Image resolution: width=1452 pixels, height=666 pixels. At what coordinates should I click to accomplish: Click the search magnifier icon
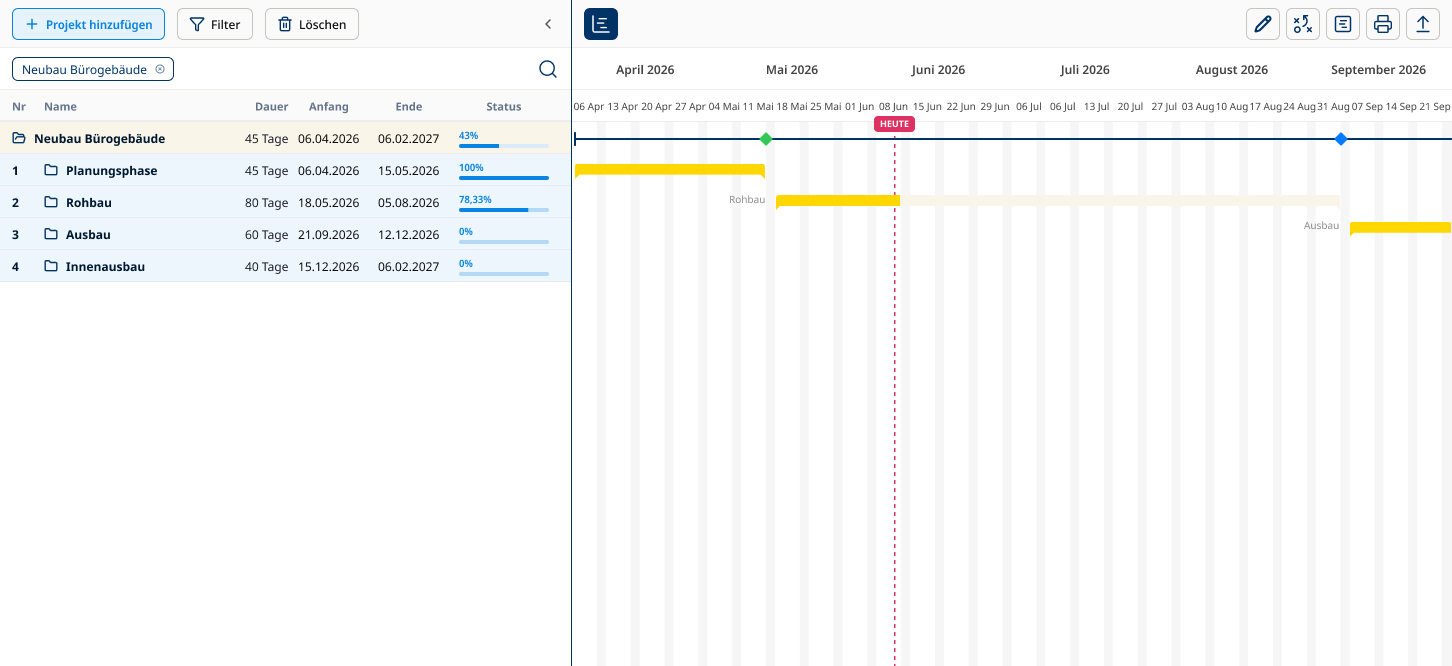pyautogui.click(x=548, y=69)
